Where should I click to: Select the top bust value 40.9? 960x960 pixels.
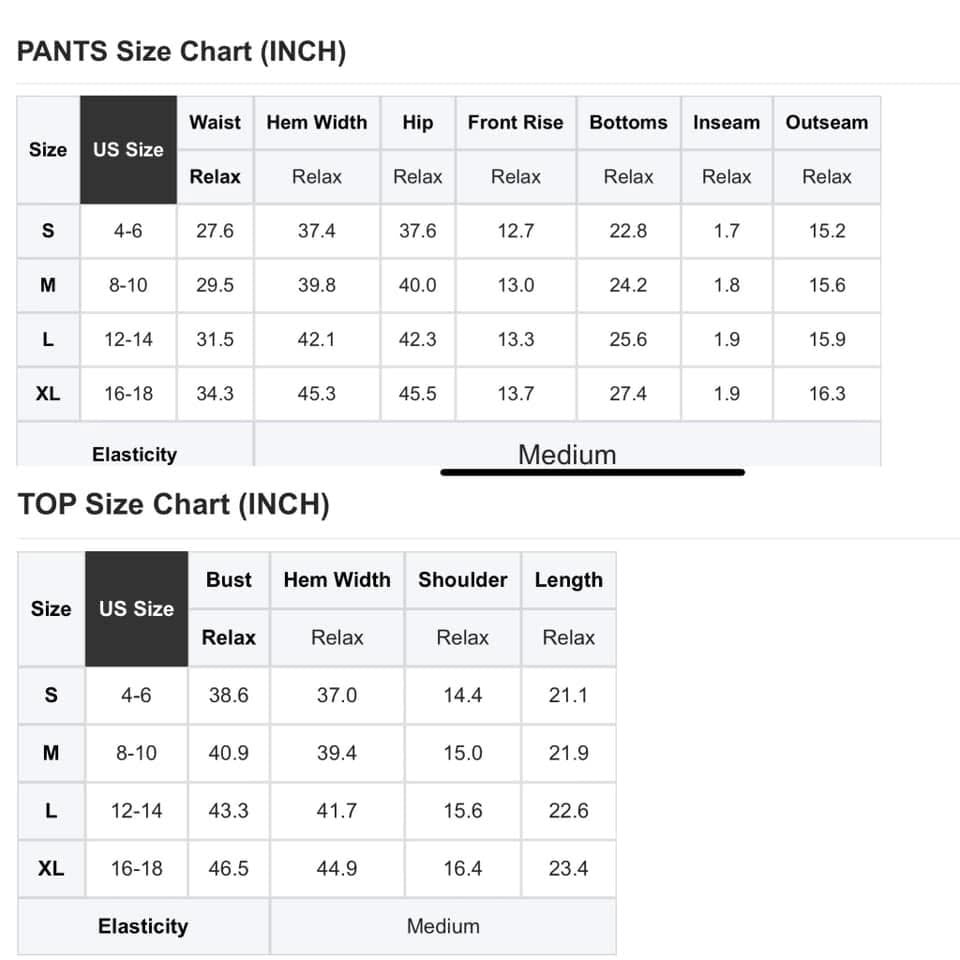[228, 753]
